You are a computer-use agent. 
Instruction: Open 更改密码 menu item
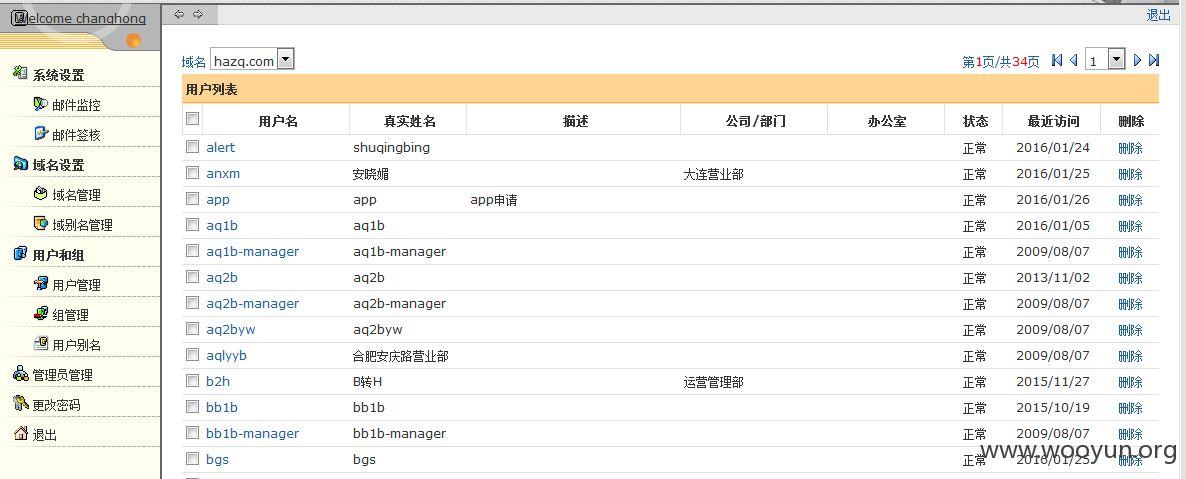pos(56,405)
